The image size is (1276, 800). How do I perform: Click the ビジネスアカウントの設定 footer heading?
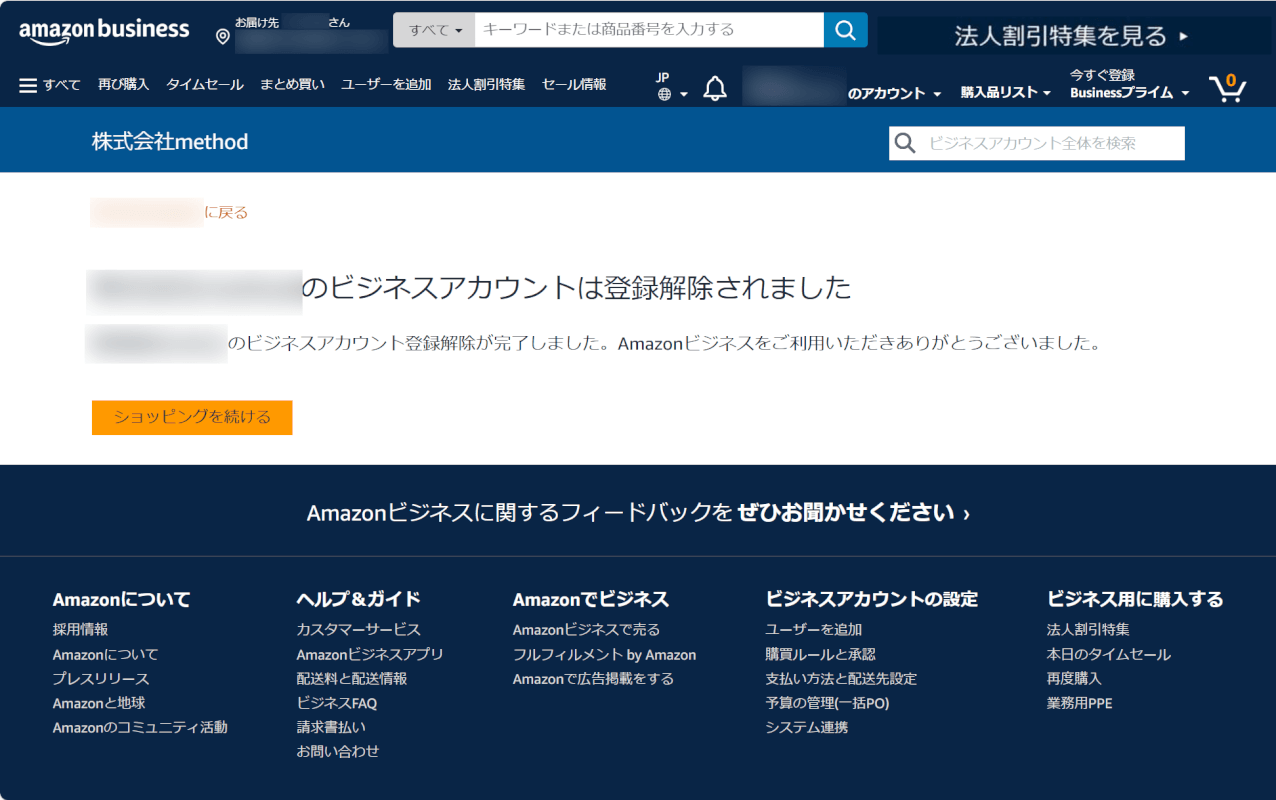pos(871,600)
